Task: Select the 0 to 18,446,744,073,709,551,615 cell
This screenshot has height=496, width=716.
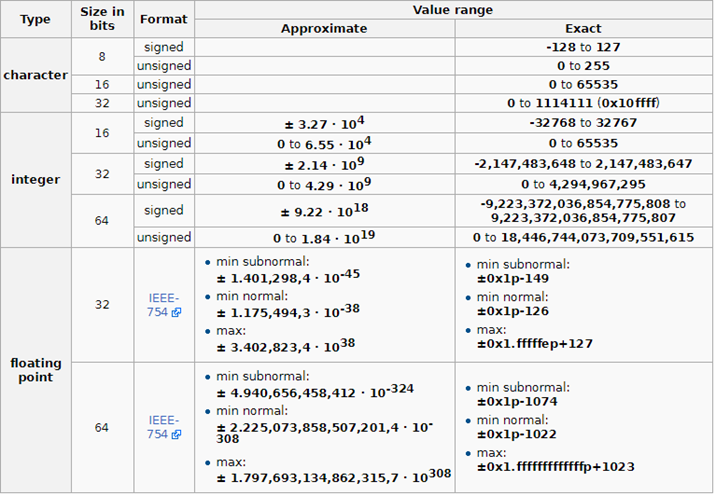Action: pos(583,237)
